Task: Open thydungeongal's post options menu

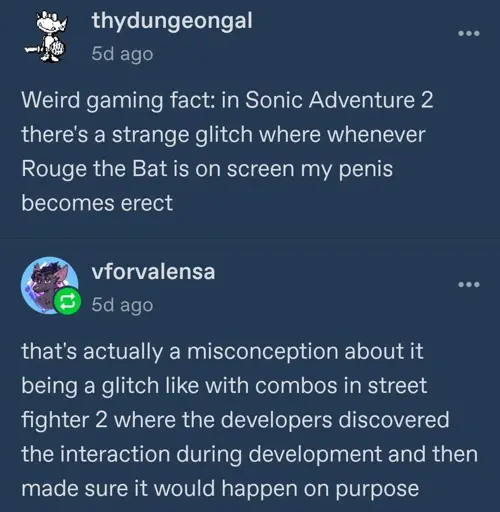Action: pyautogui.click(x=469, y=33)
